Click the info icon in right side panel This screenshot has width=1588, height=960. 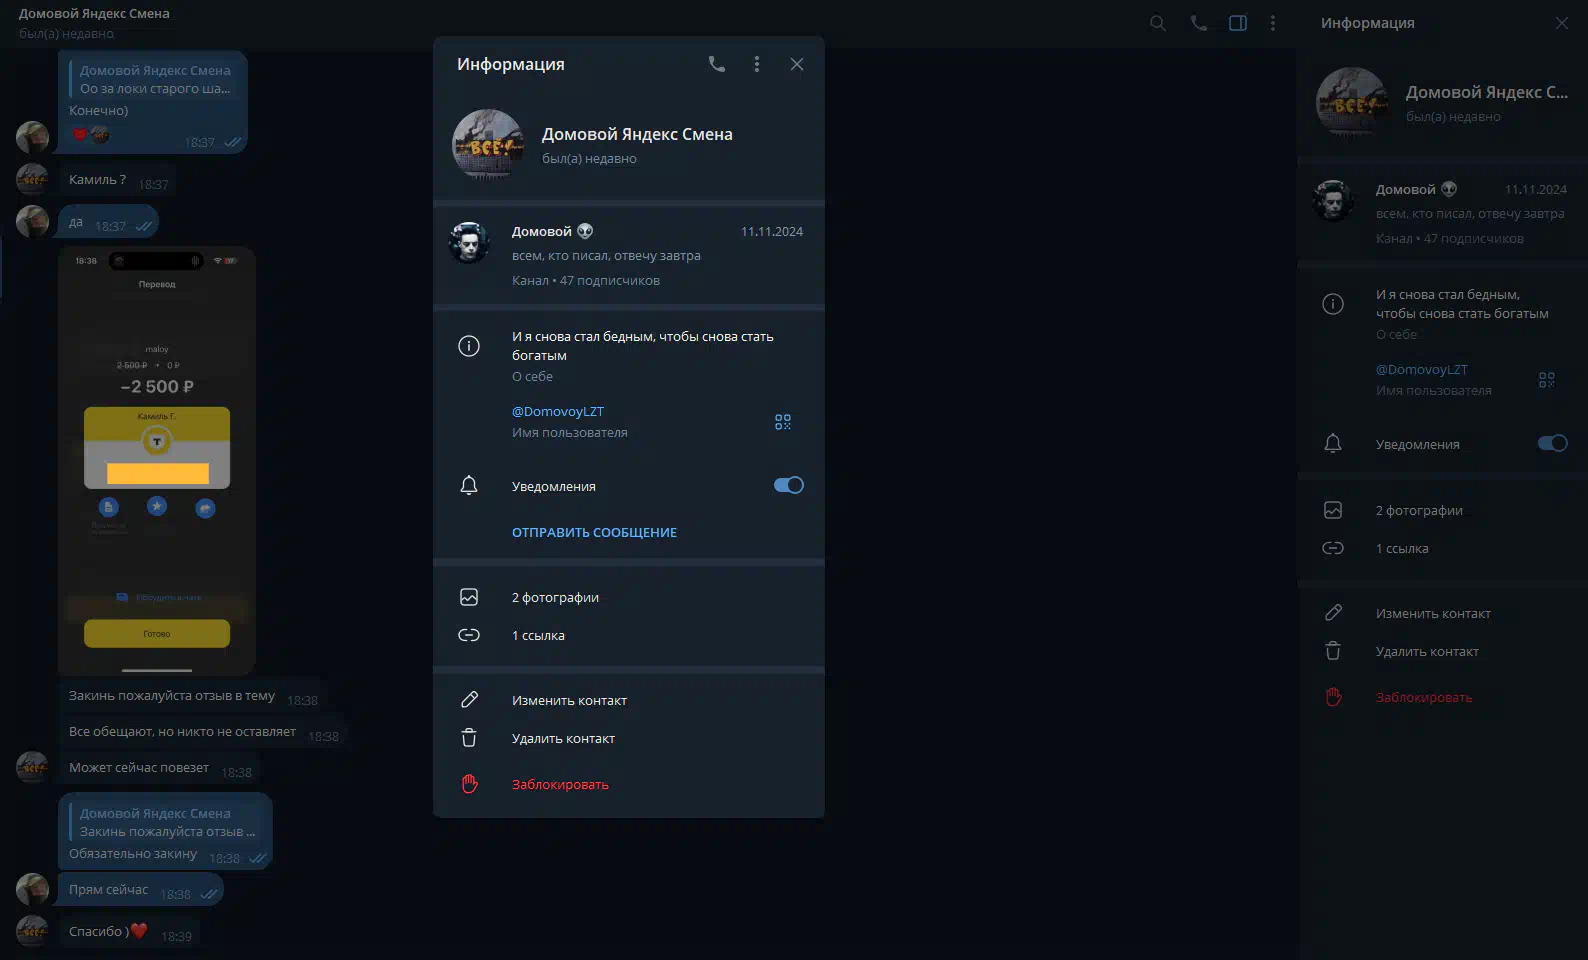pos(1333,304)
